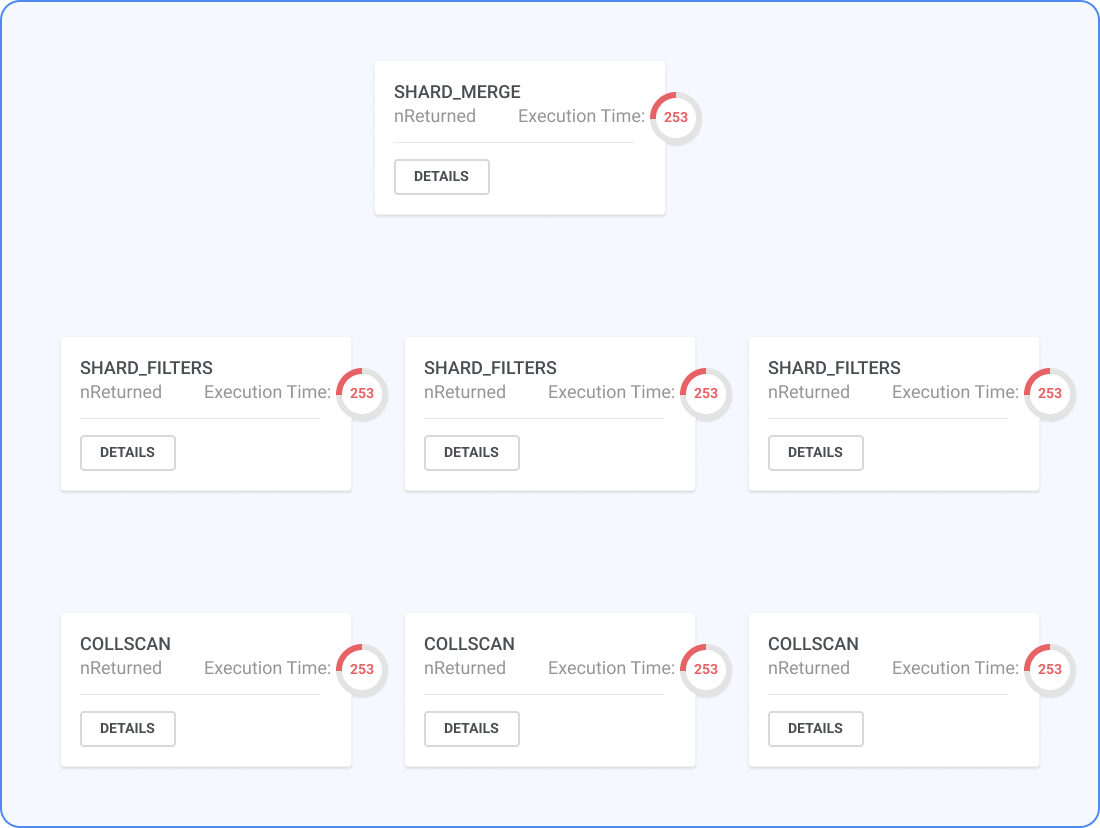
Task: Select the middle SHARD_FILTERS stage title
Action: pos(490,368)
